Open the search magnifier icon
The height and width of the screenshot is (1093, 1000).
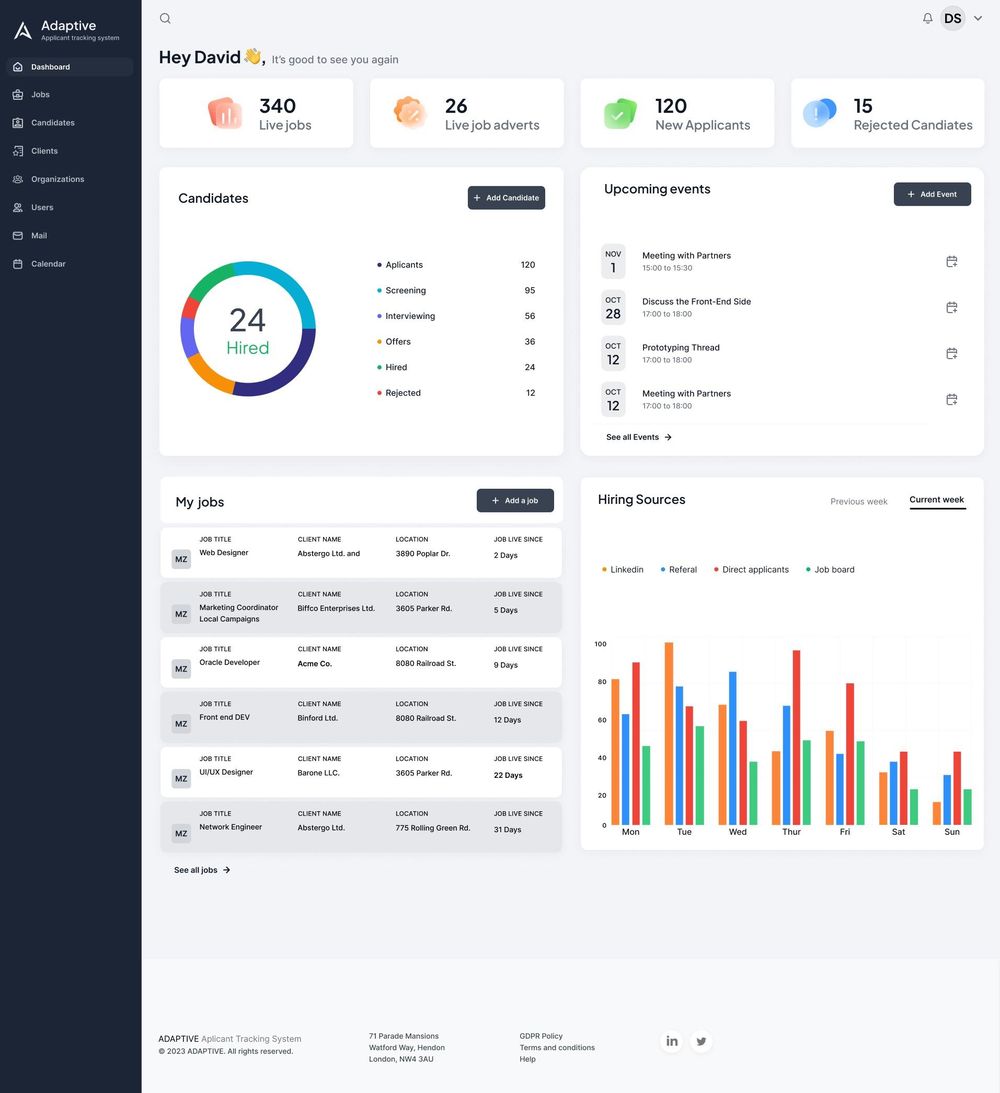pos(165,18)
